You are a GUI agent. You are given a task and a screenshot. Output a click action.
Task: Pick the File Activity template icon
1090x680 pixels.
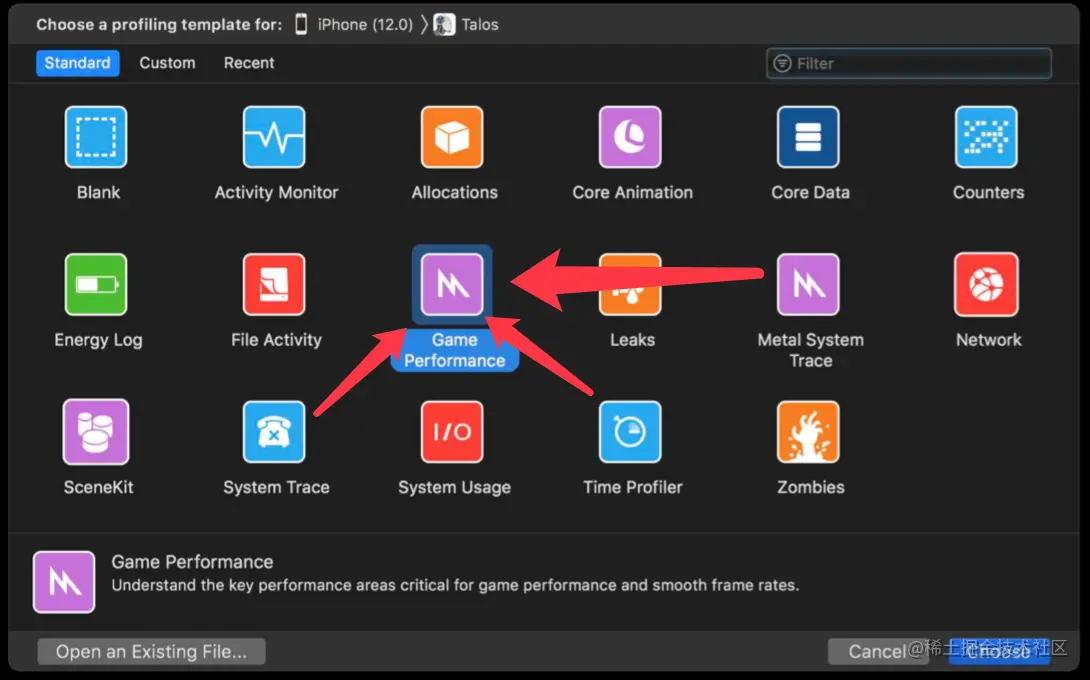[274, 284]
